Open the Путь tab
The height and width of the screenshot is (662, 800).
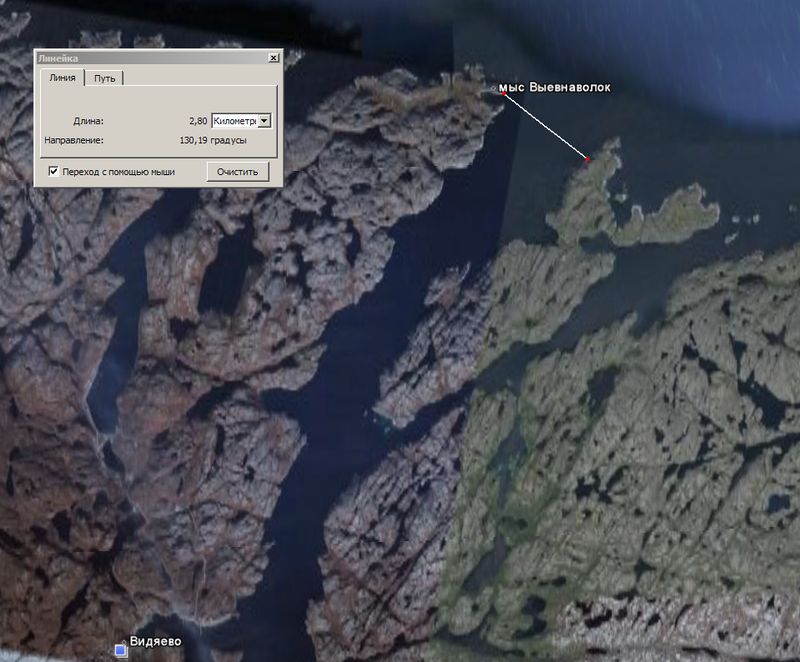click(103, 78)
